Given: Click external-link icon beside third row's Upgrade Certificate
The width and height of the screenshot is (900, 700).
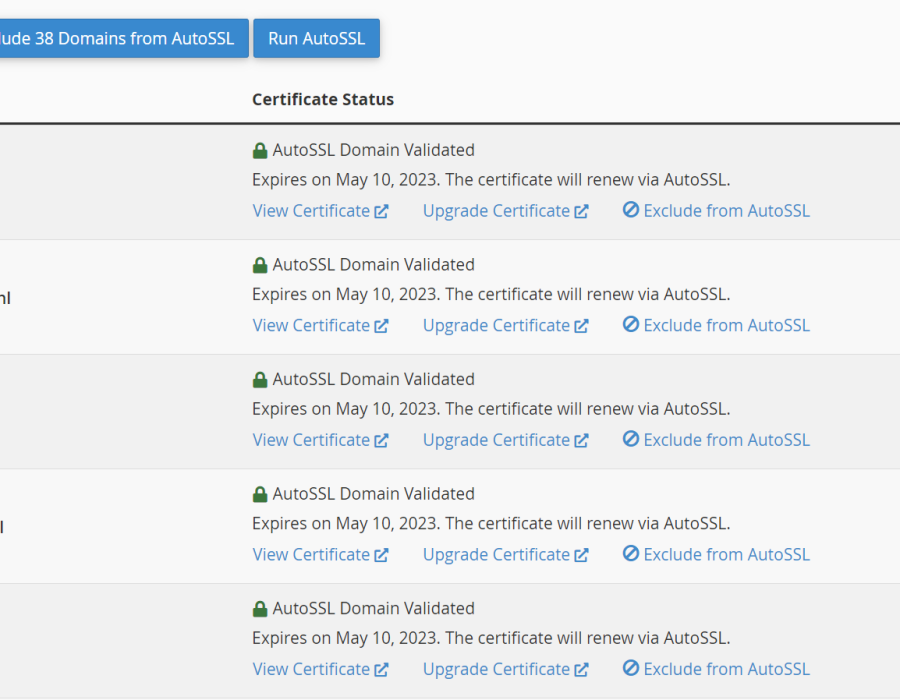Looking at the screenshot, I should (581, 441).
